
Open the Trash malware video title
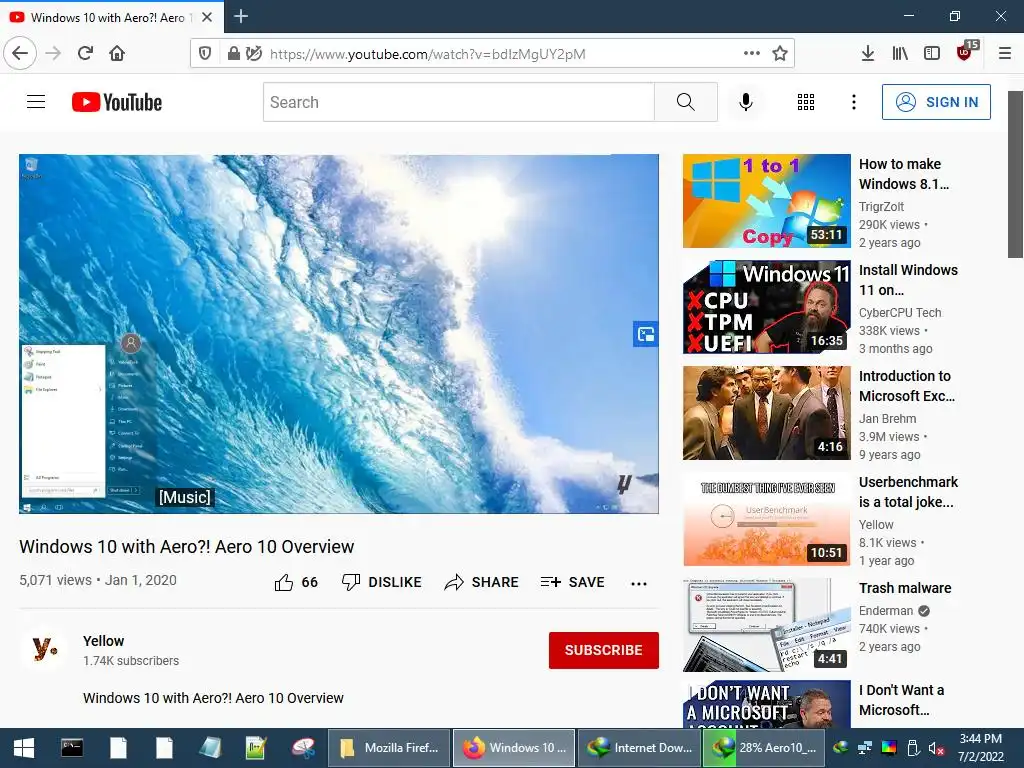coord(905,588)
